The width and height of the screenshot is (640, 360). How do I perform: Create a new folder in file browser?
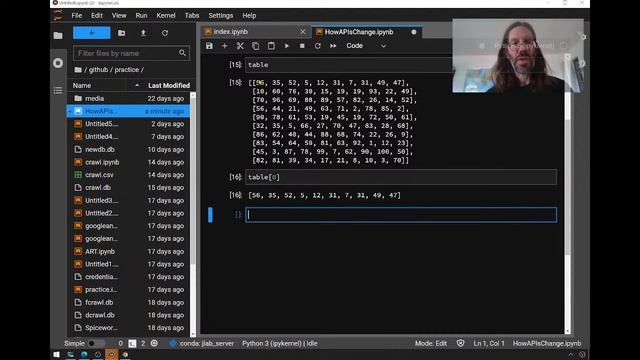point(122,33)
